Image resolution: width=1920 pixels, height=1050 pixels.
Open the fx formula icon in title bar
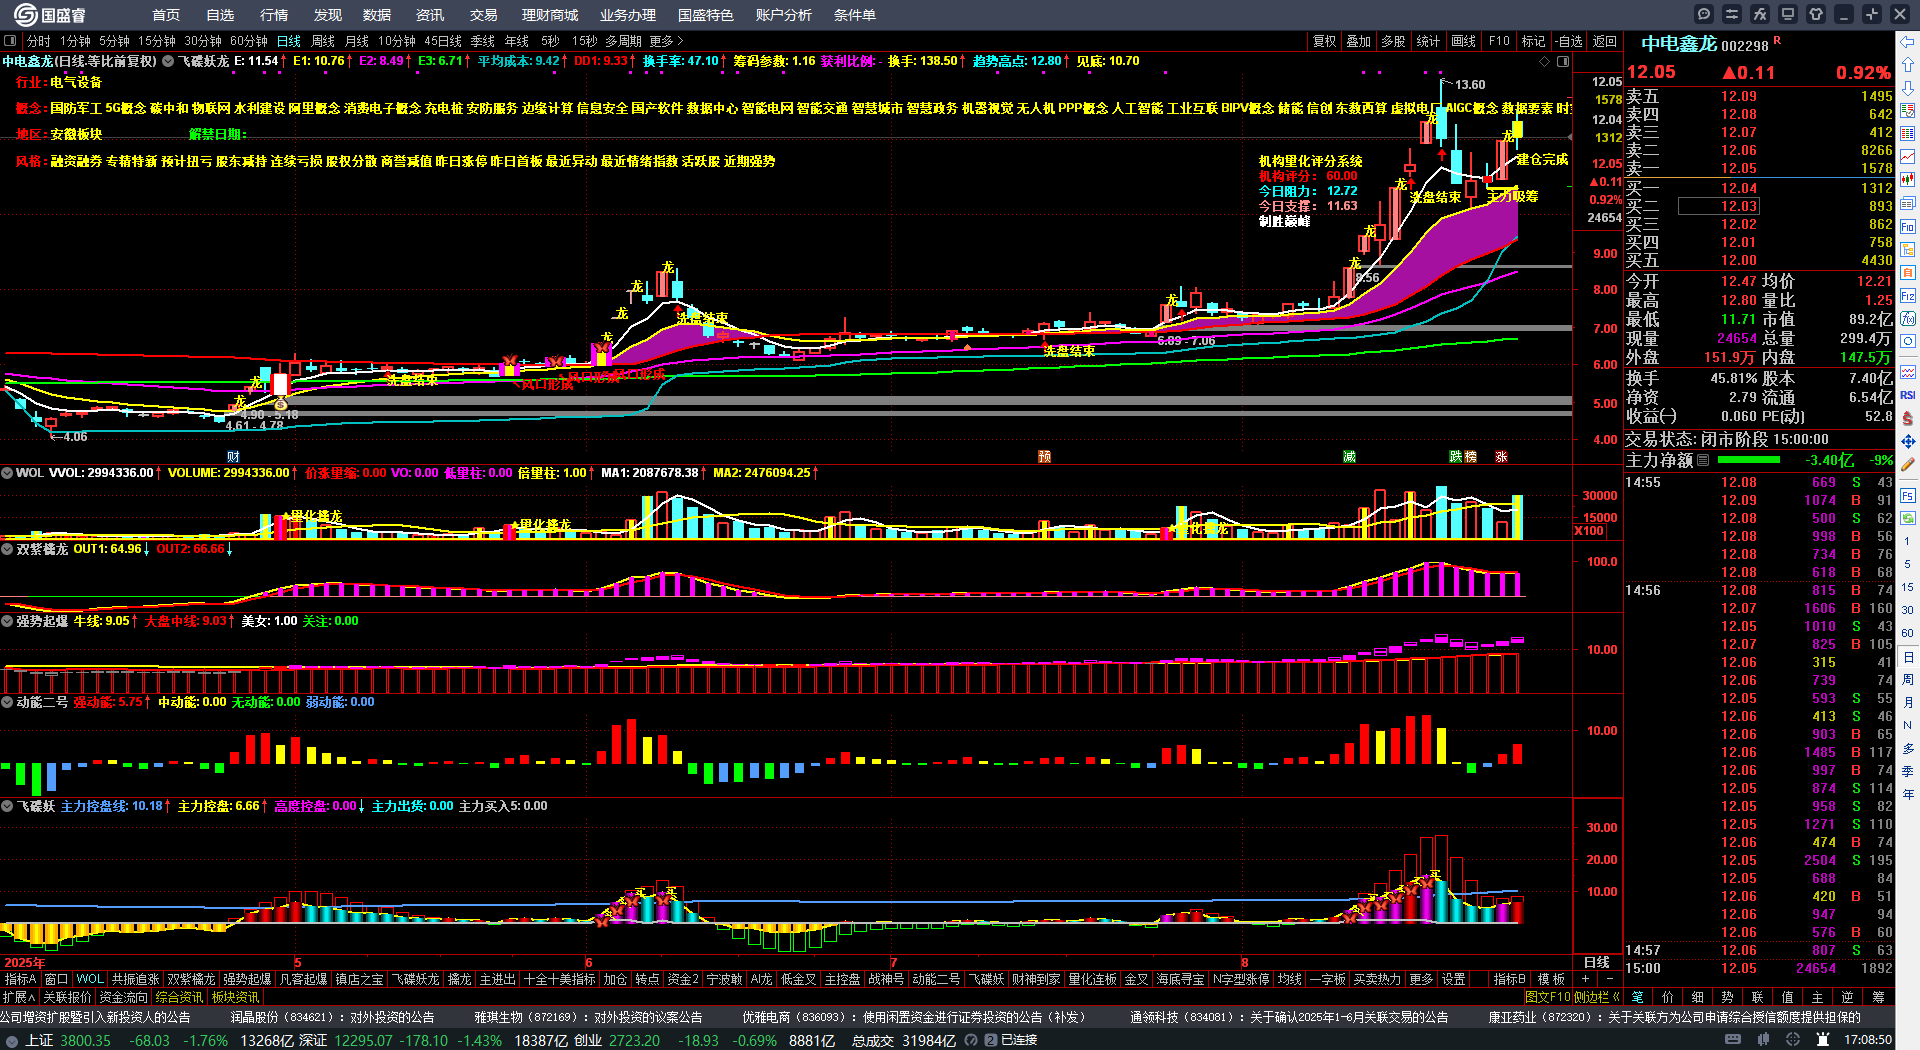(1760, 14)
